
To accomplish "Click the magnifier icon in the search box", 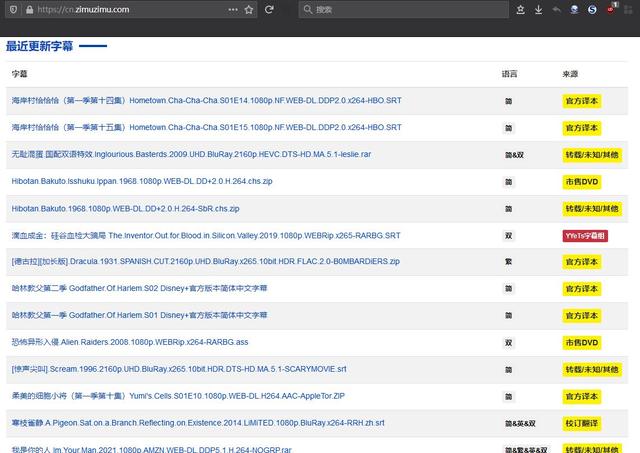I will tap(308, 9).
